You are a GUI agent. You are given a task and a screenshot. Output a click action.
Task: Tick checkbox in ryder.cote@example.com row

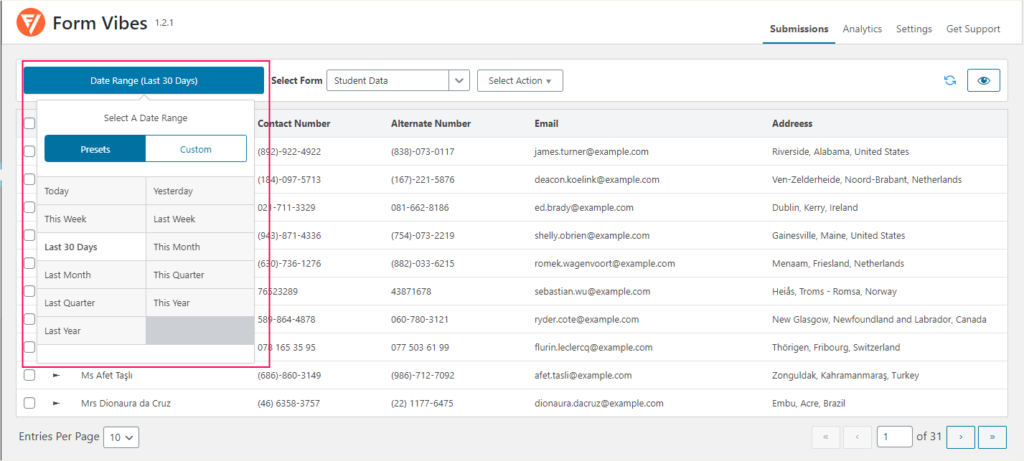[29, 319]
